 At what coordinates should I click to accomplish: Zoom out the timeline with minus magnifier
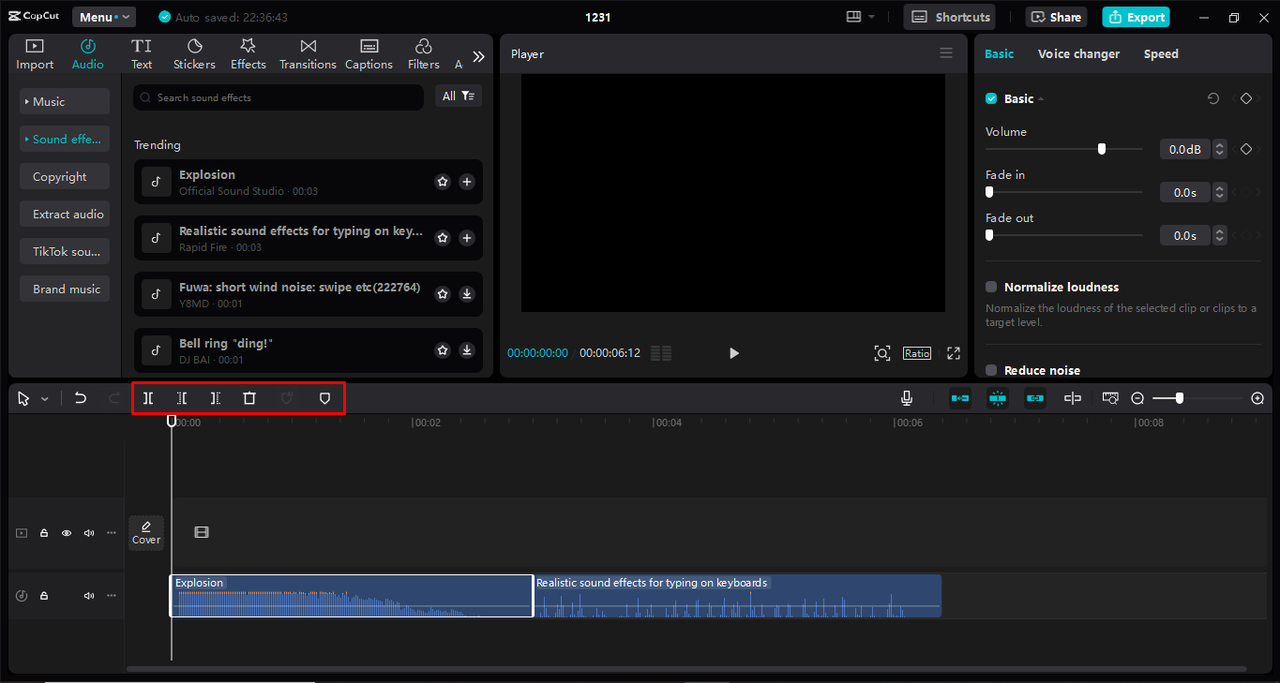point(1138,398)
